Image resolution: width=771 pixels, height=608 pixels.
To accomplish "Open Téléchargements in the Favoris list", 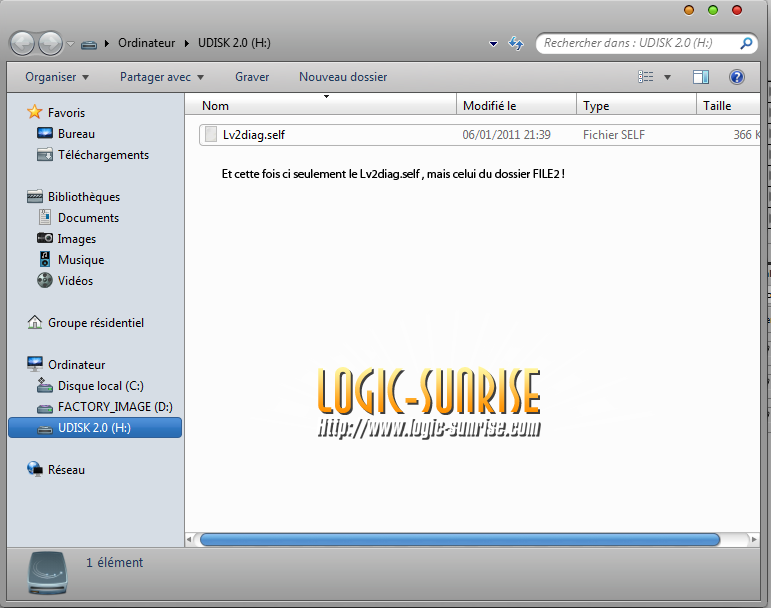I will 103,155.
